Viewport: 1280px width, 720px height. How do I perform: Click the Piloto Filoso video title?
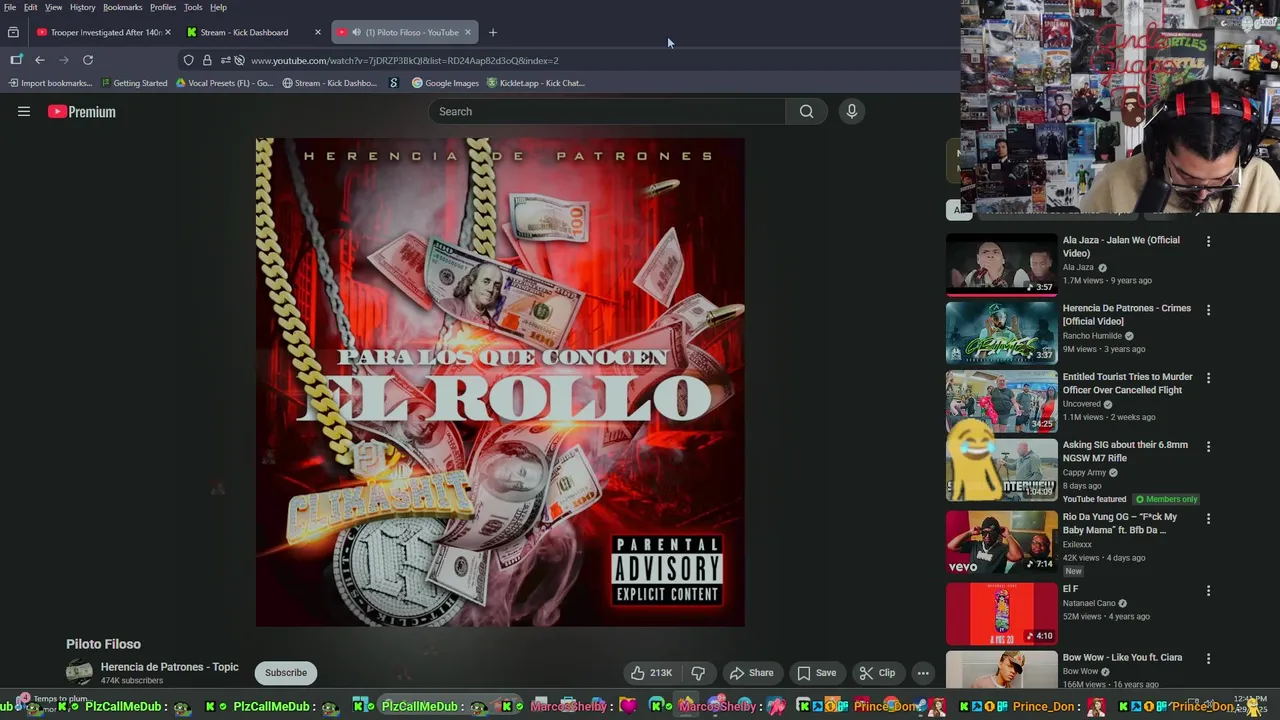tap(103, 644)
